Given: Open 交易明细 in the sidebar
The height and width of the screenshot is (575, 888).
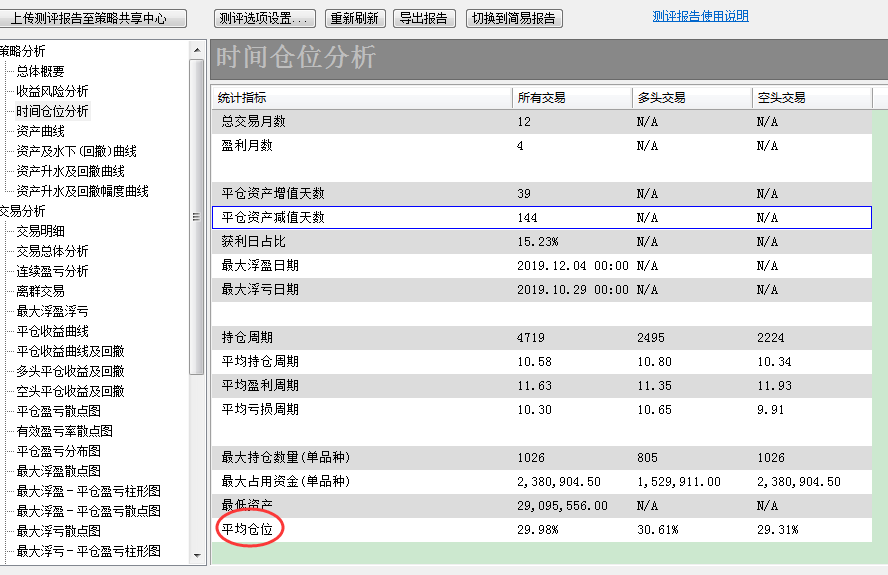Looking at the screenshot, I should (x=40, y=231).
